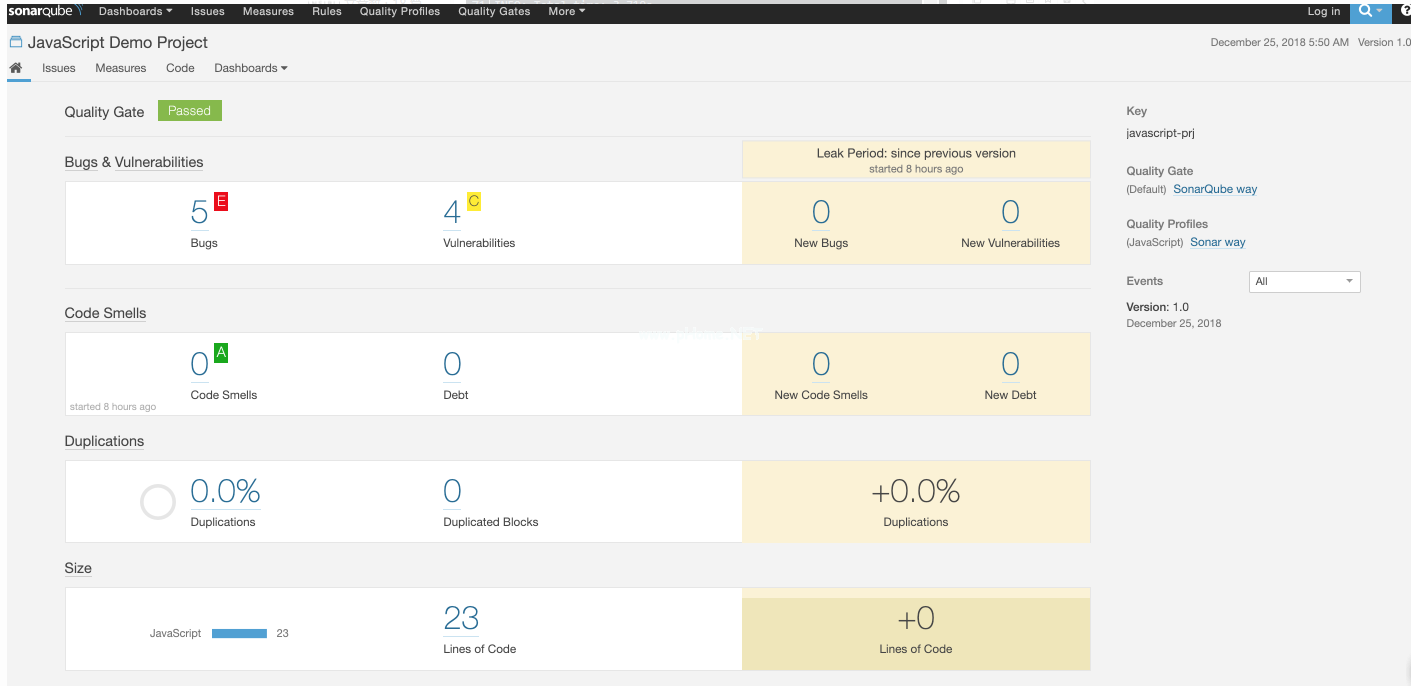Click the red E bugs rating badge

click(221, 202)
